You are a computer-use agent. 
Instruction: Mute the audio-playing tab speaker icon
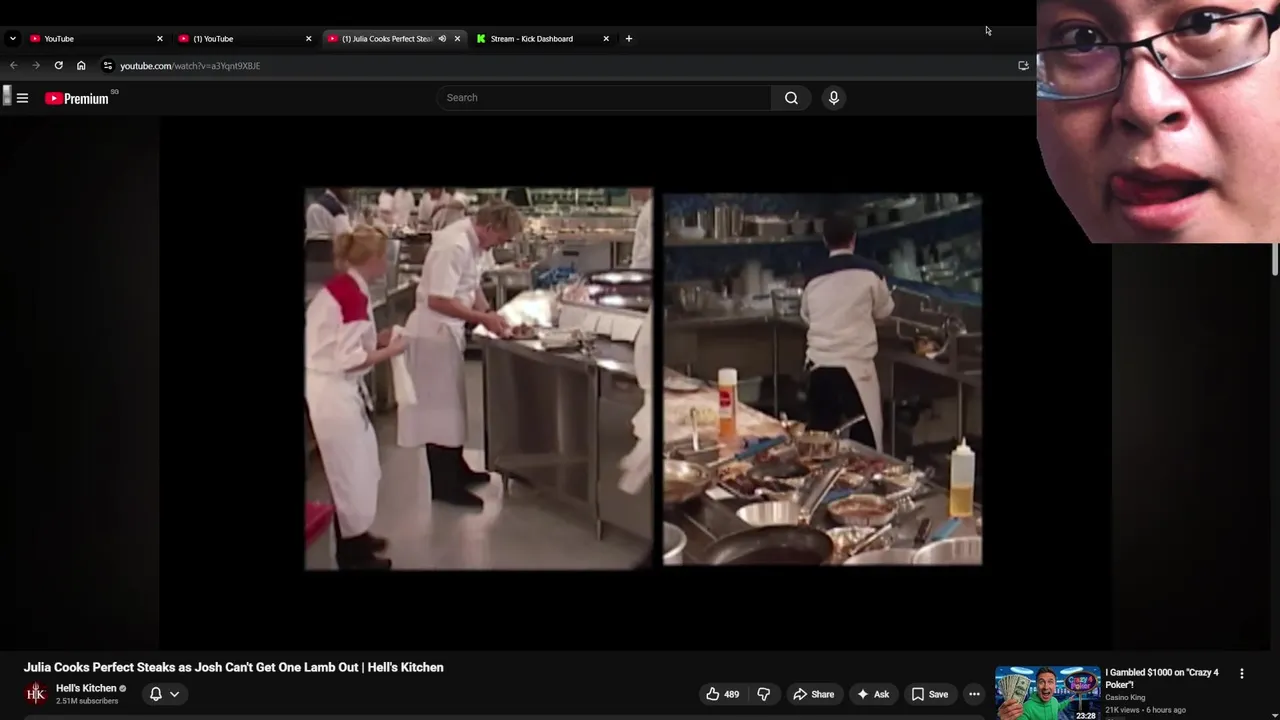click(x=442, y=38)
